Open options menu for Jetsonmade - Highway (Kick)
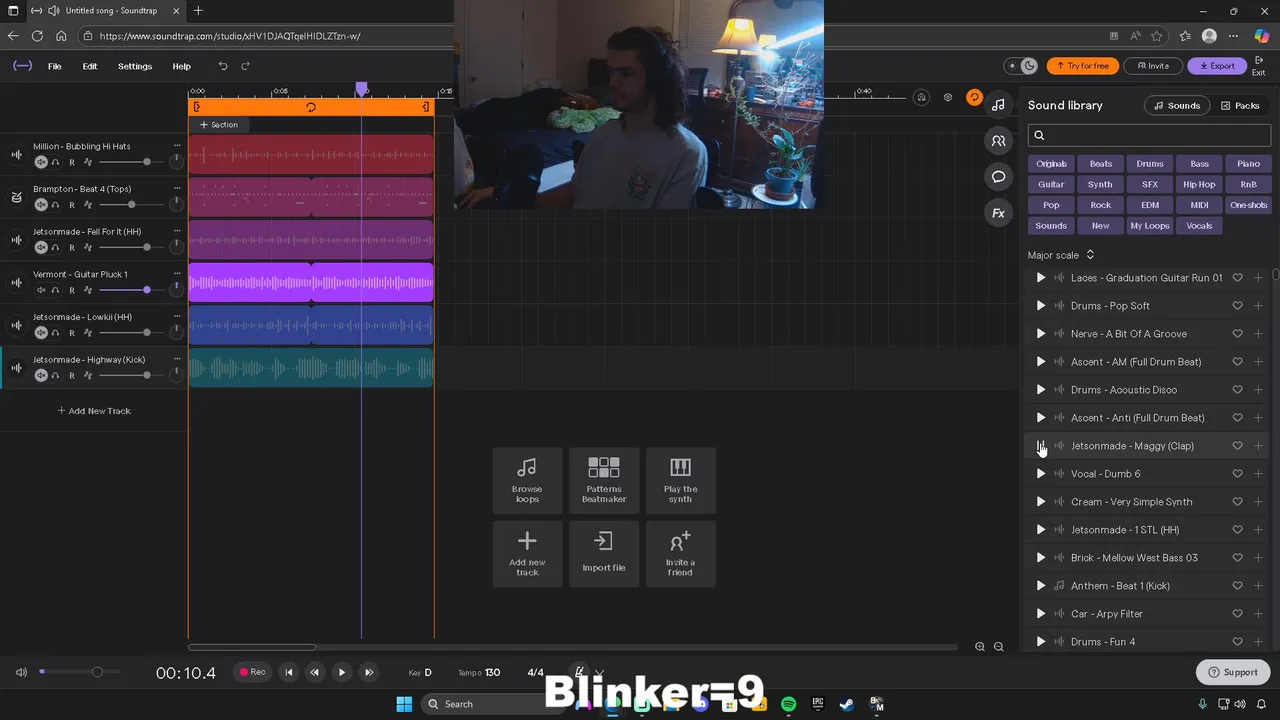Screen dimensions: 1280x720 177,359
